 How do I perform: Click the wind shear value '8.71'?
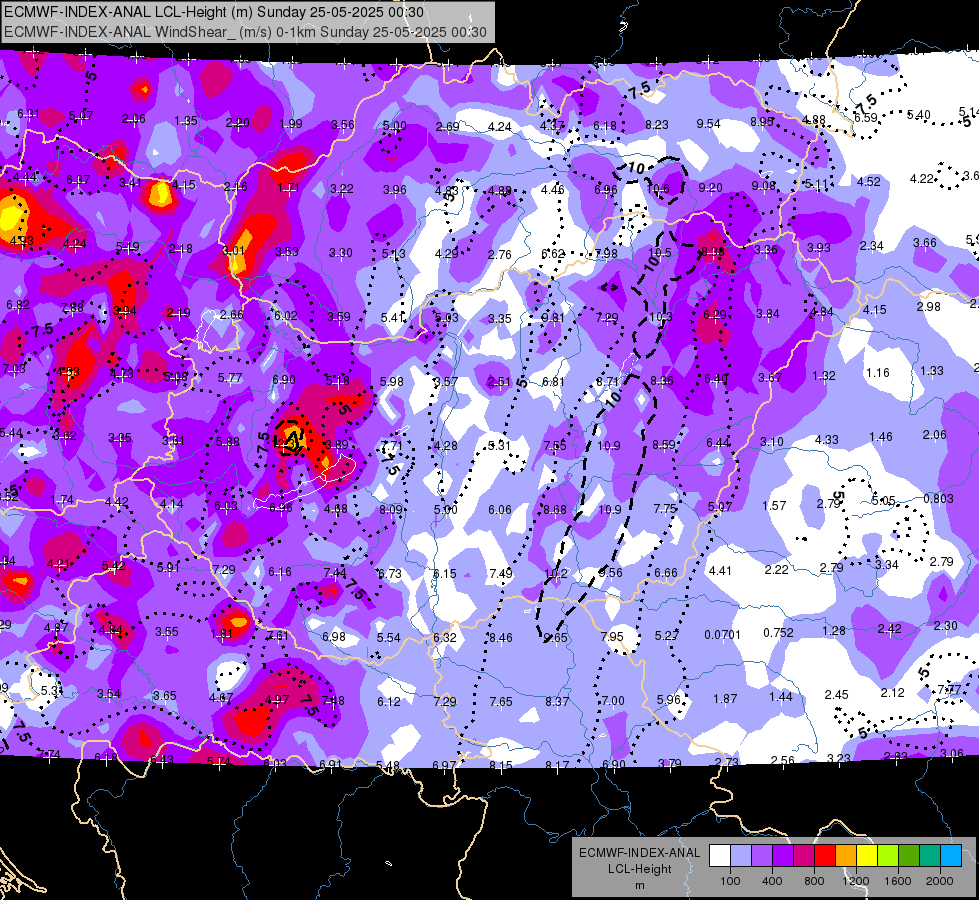[608, 381]
